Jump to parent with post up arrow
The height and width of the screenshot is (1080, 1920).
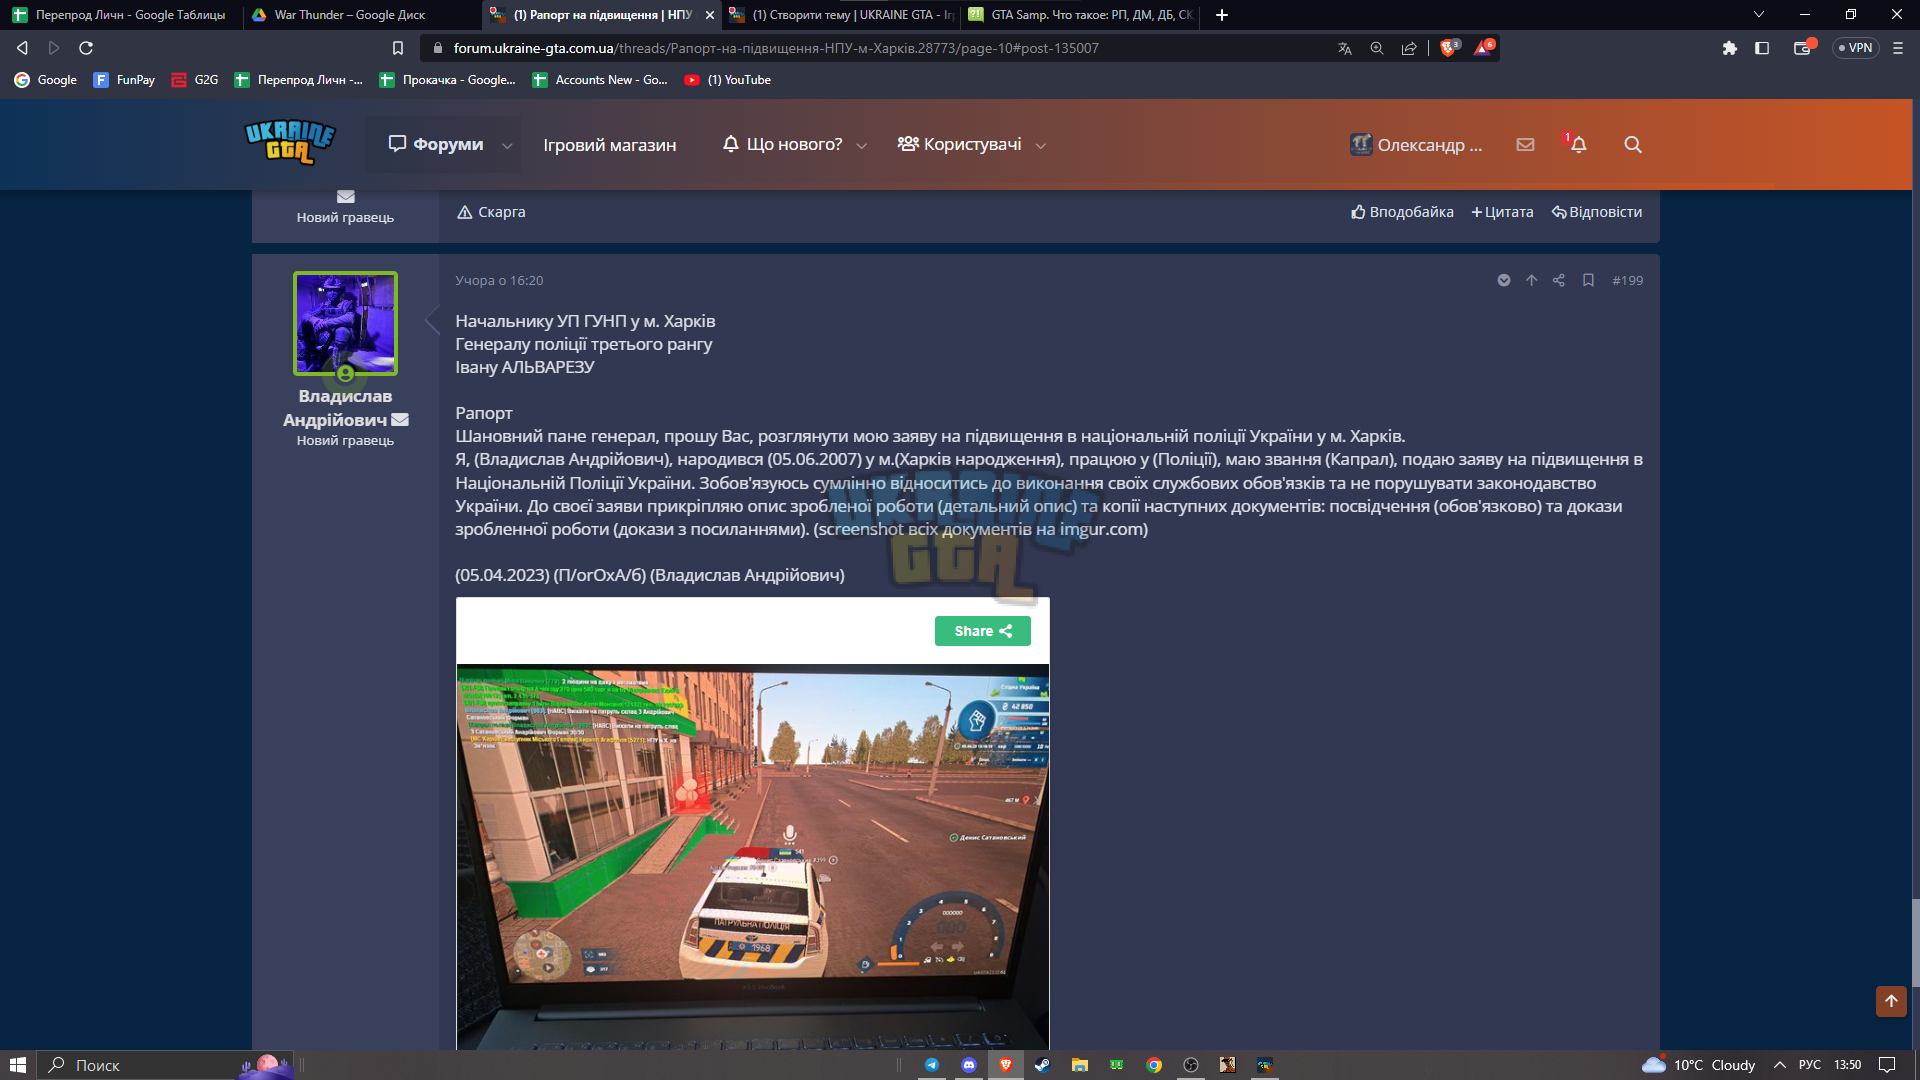[x=1531, y=280]
